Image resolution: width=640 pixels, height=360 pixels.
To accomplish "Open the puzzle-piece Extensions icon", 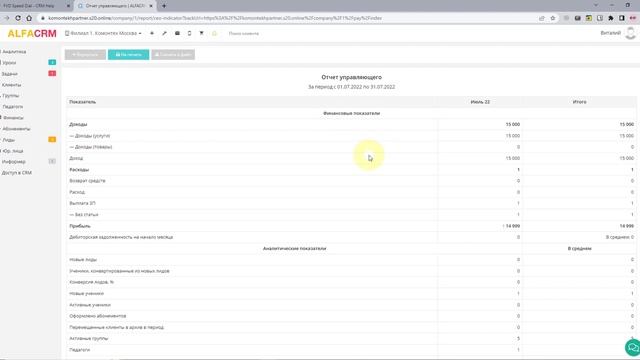I will (x=611, y=18).
